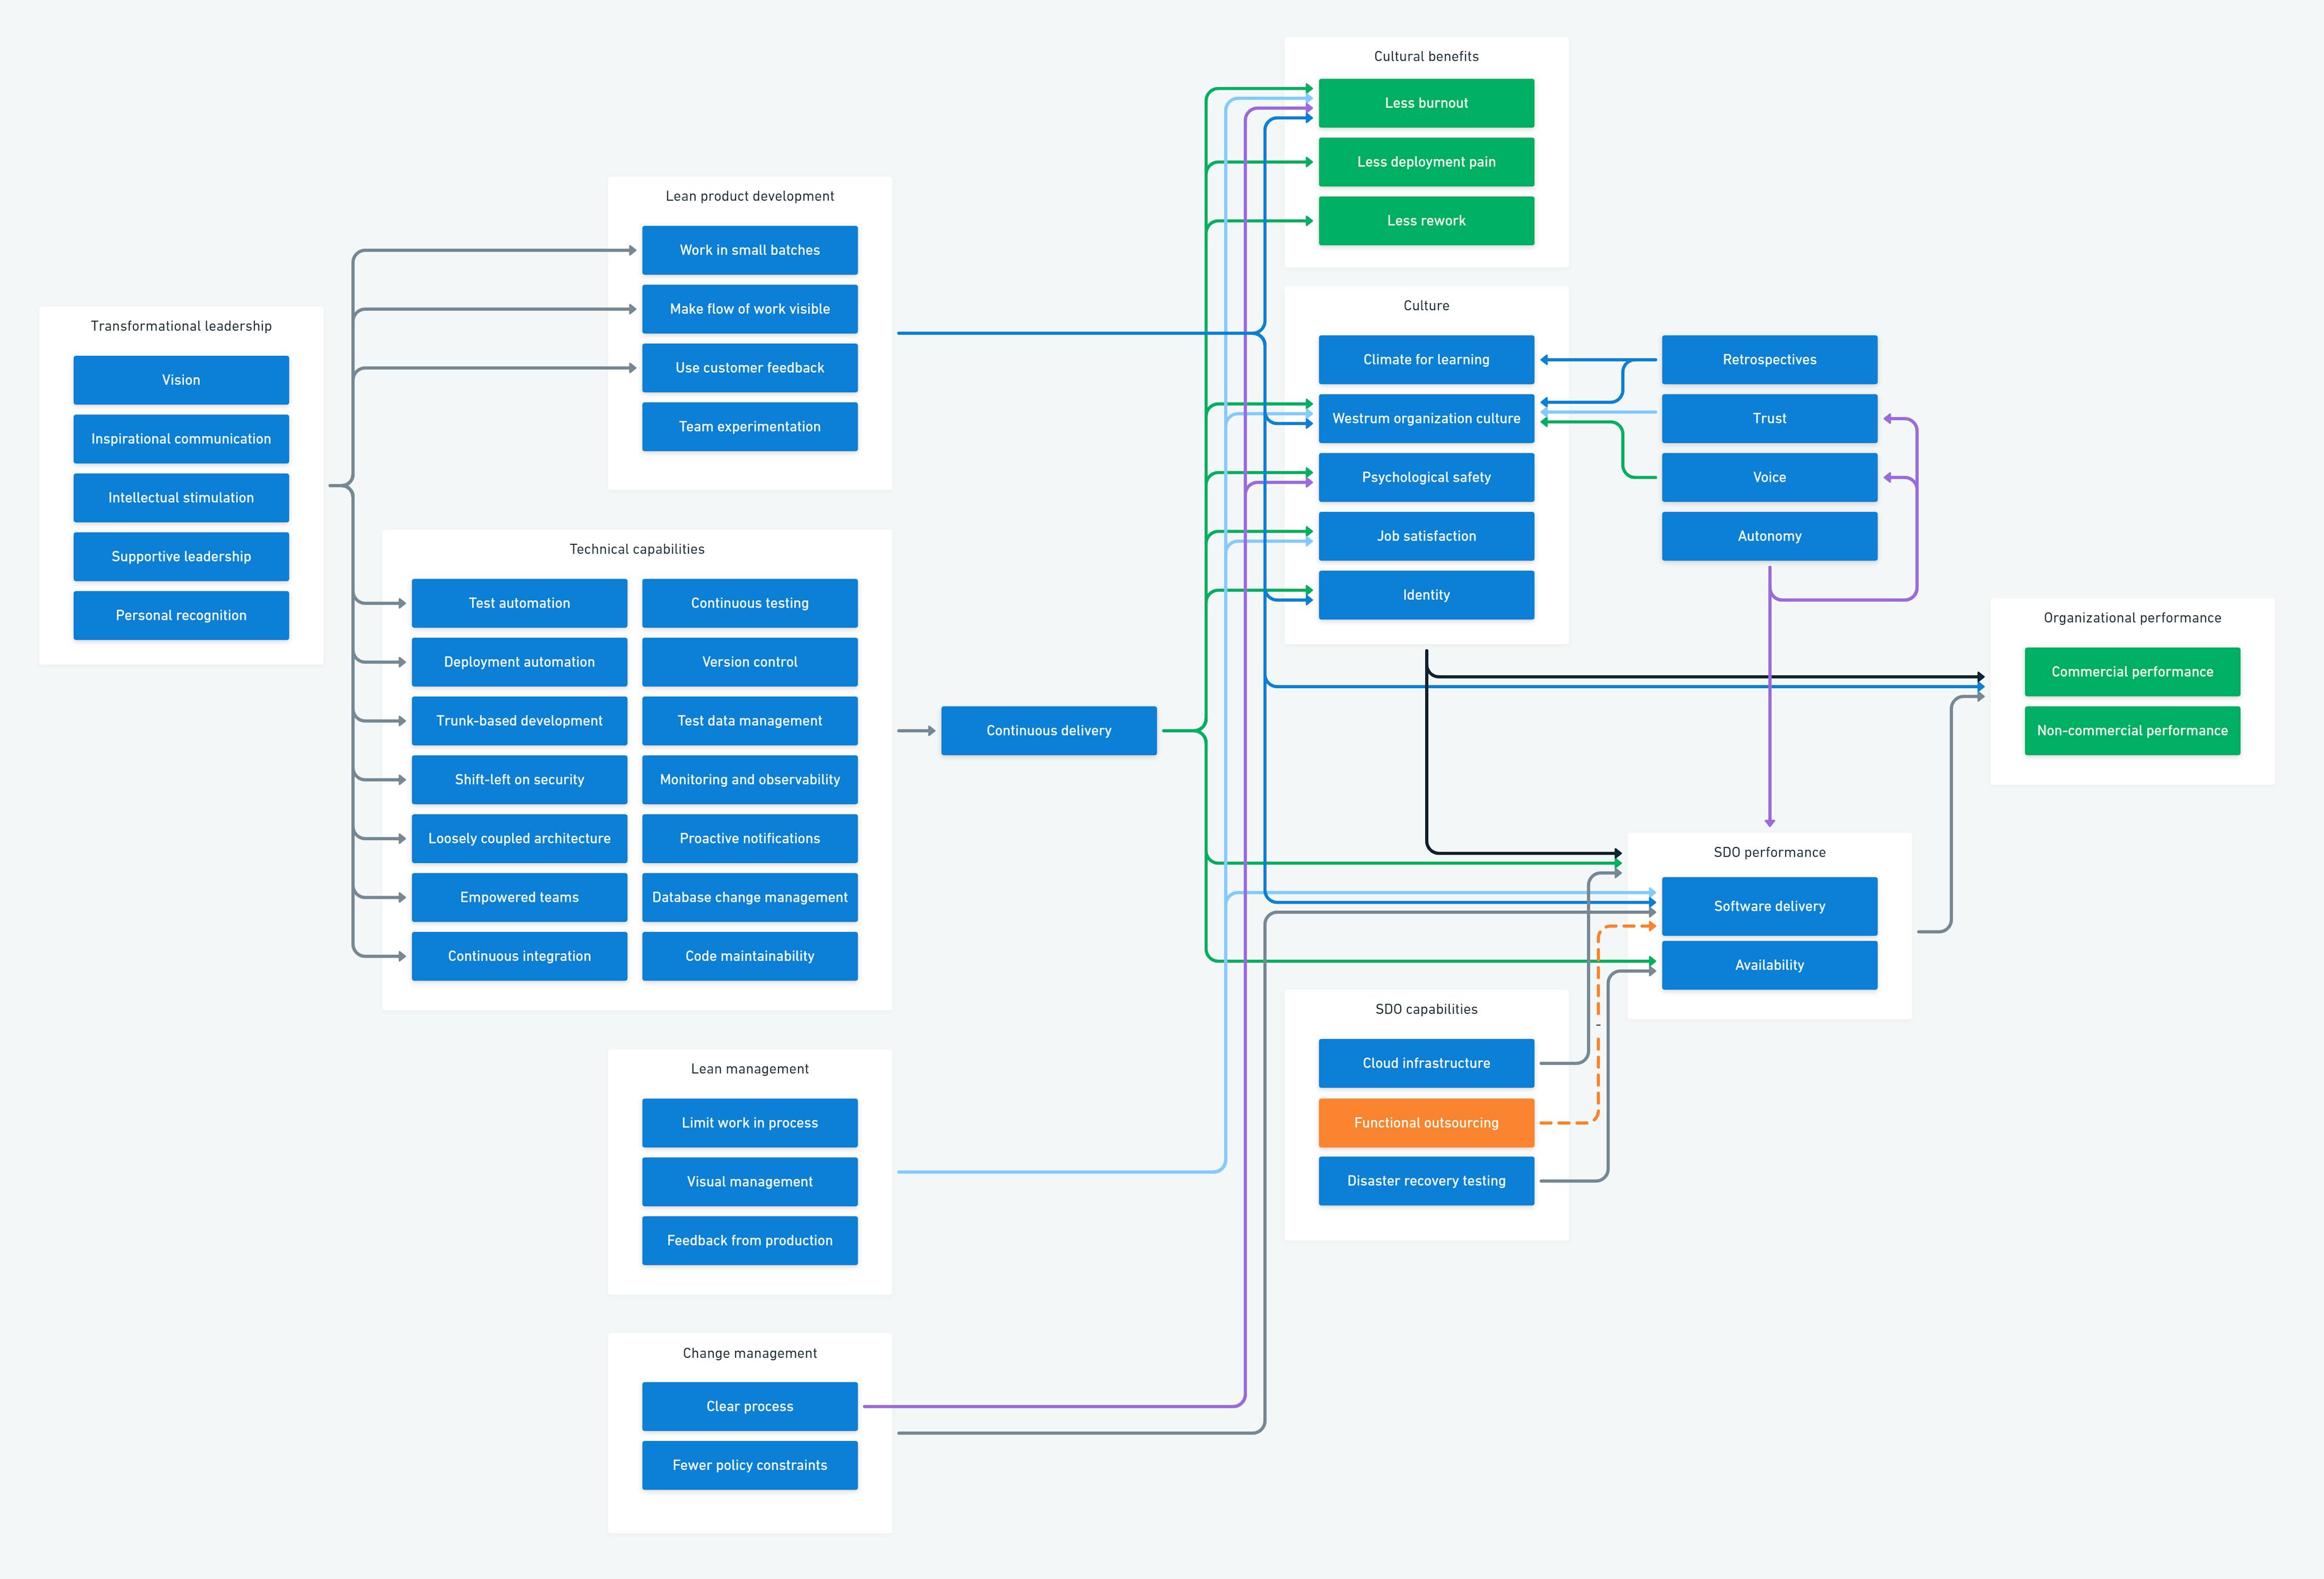Select the Technical capabilities group title

click(637, 549)
